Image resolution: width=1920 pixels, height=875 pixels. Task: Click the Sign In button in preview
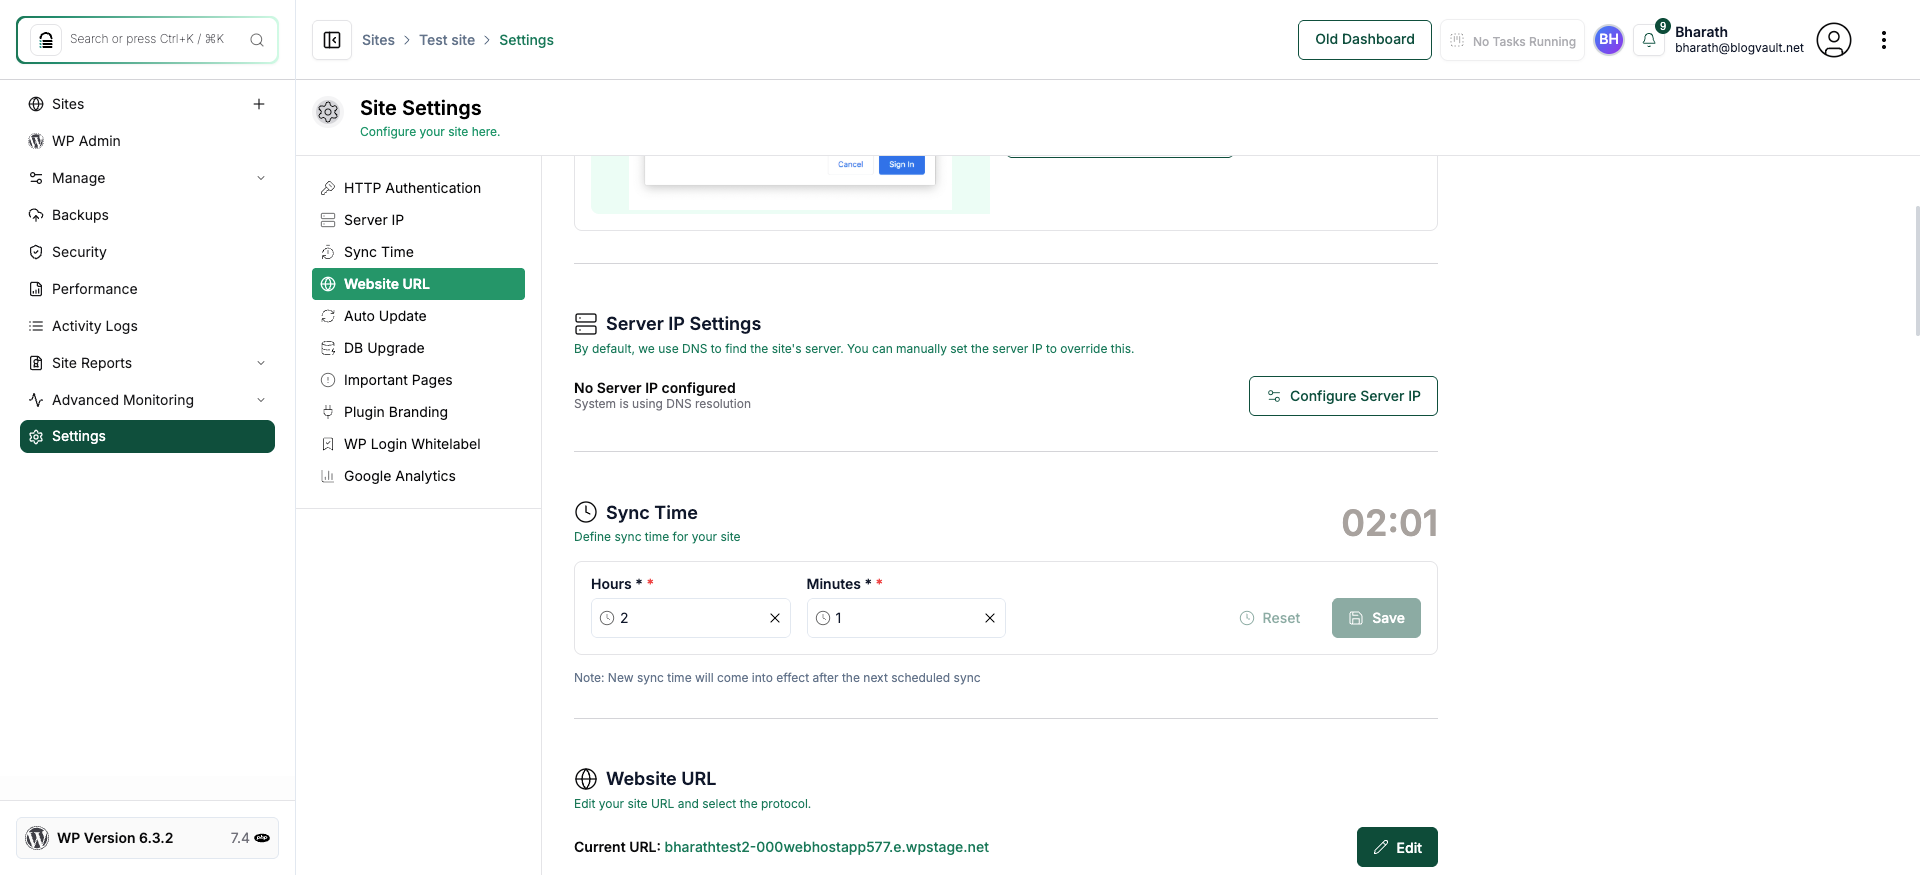coord(902,165)
